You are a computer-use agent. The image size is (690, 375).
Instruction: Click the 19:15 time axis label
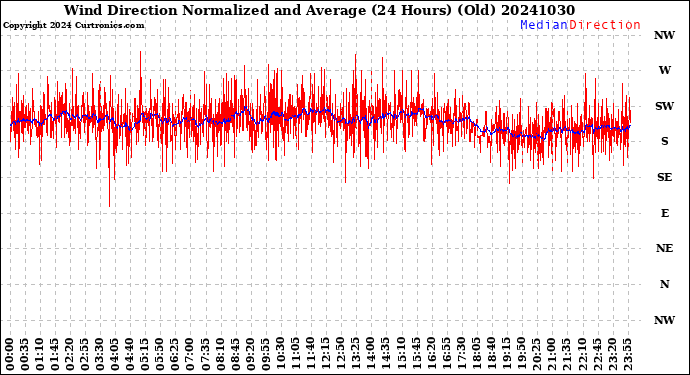pyautogui.click(x=506, y=355)
